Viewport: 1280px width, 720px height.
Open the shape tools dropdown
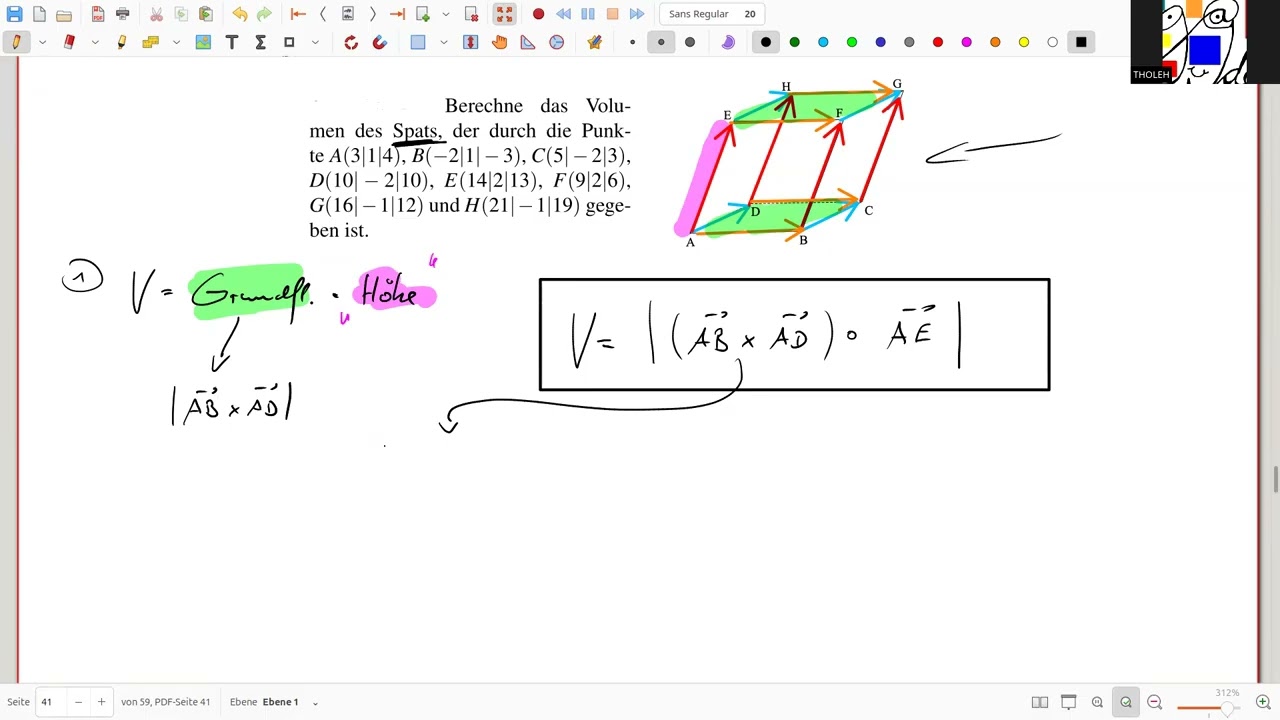click(315, 42)
